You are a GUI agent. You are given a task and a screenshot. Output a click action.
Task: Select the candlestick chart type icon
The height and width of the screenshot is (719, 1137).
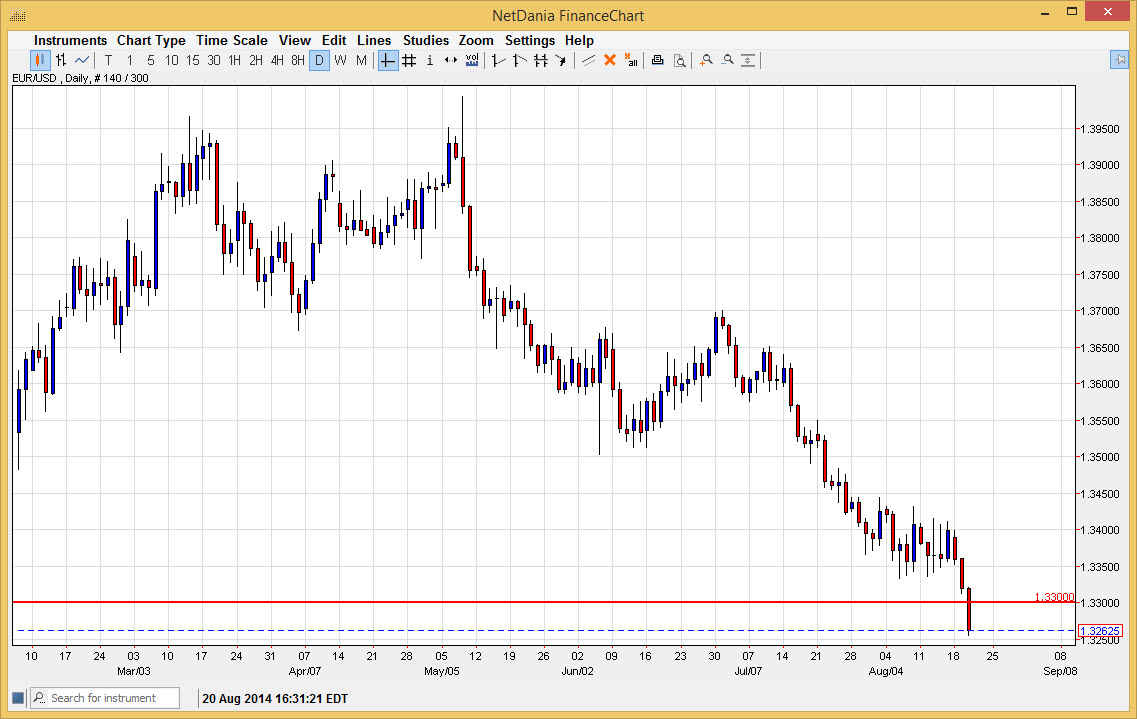40,60
